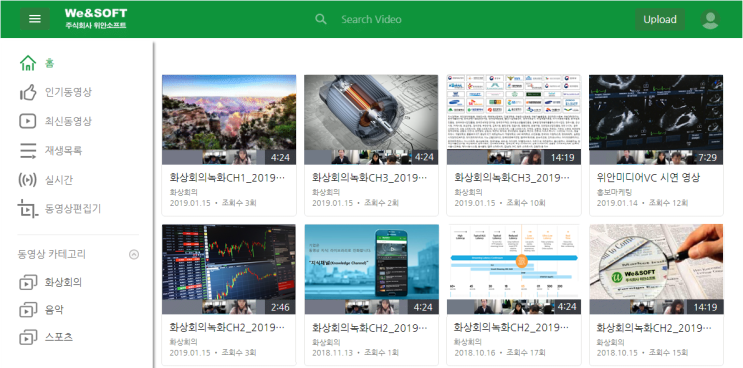Select 화상회의 category in sidebar
743x368 pixels.
(x=63, y=282)
